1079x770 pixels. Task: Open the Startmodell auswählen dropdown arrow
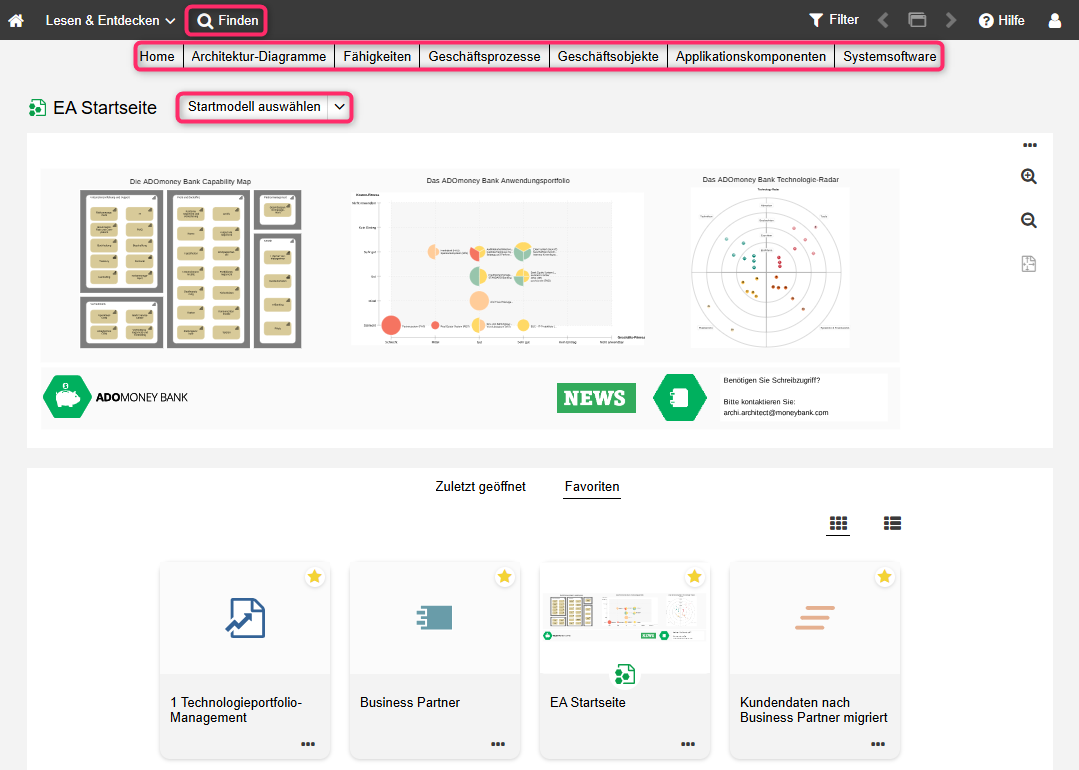coord(340,107)
